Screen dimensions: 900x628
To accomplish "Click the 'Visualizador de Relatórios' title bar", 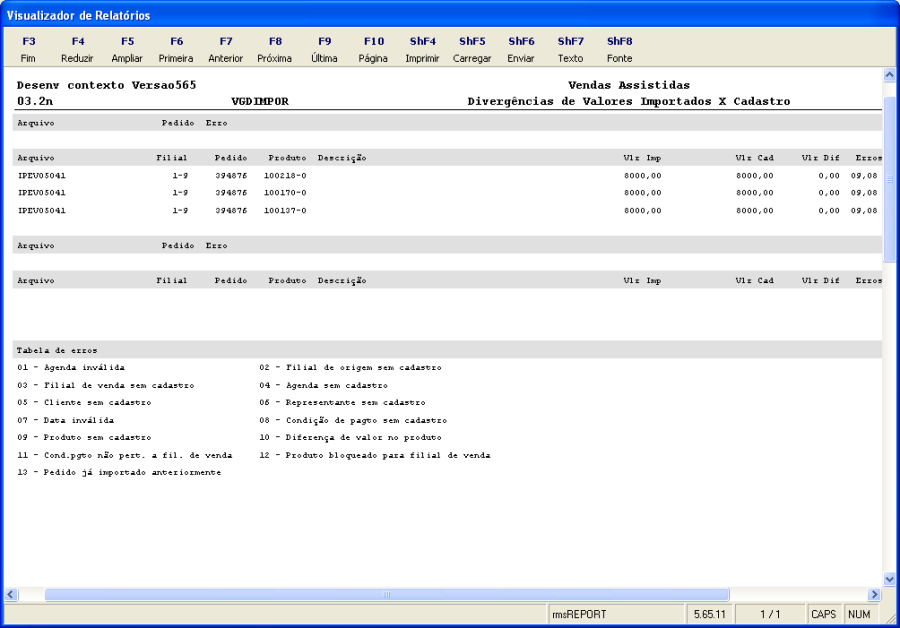I will pos(450,15).
